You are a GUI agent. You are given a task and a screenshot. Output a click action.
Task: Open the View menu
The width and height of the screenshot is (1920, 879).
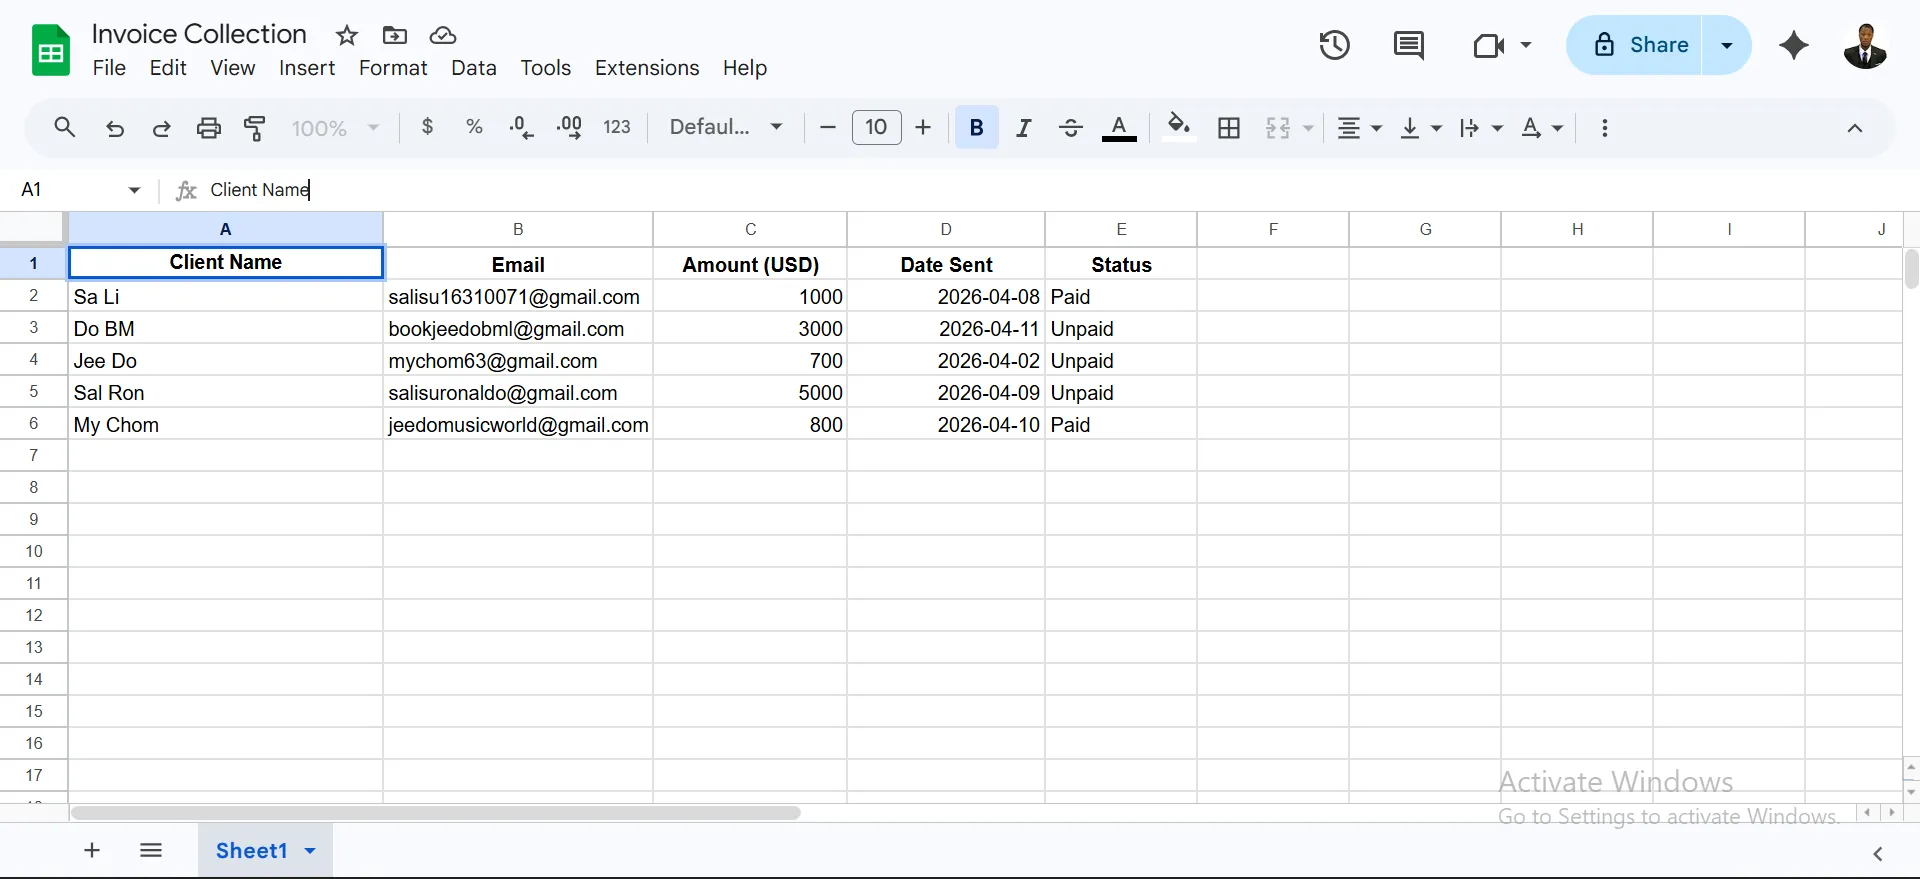[233, 68]
